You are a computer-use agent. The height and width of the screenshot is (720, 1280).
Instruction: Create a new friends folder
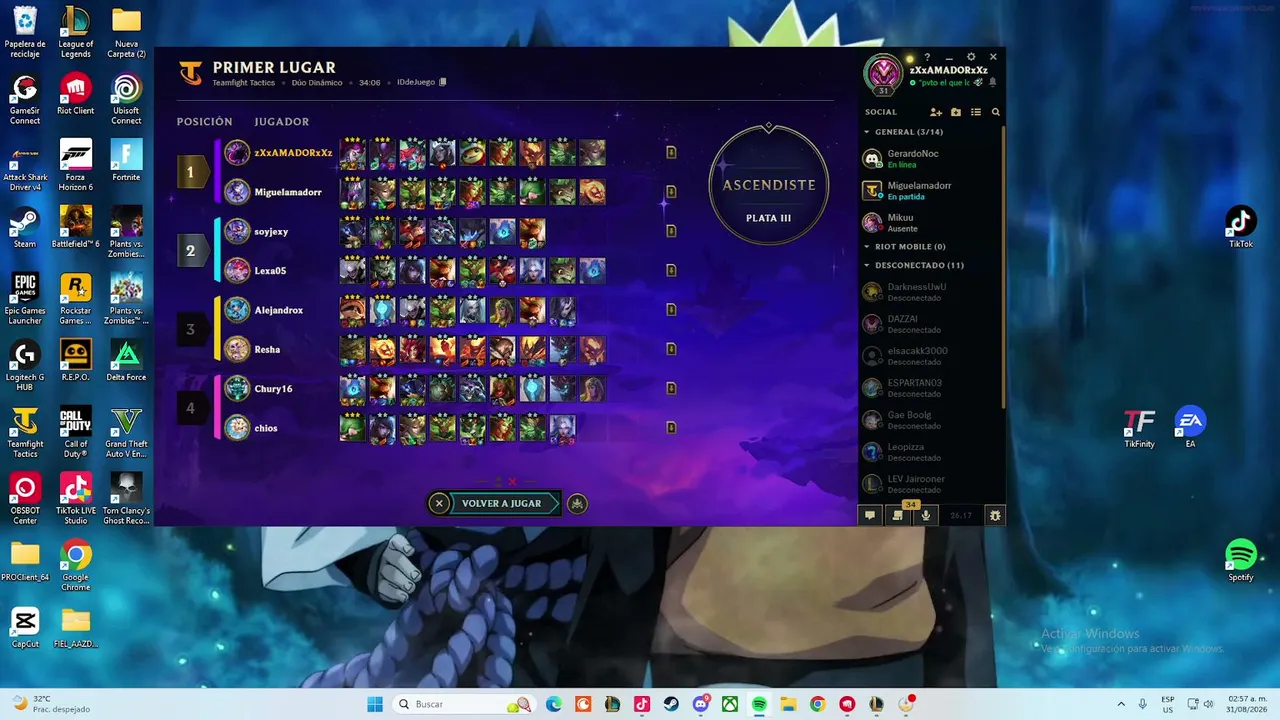pyautogui.click(x=956, y=112)
